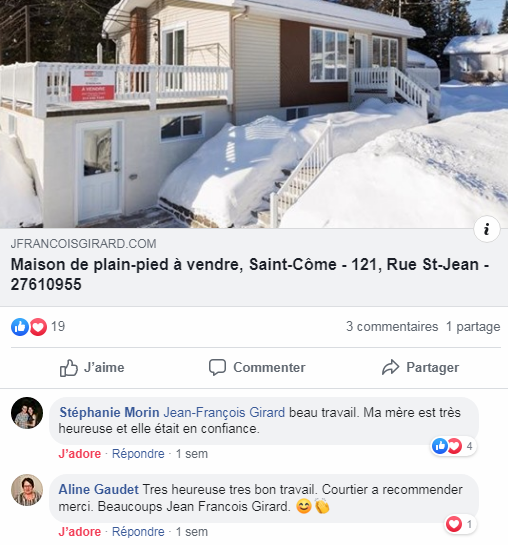This screenshot has width=508, height=545.
Task: Open Stéphanie Morin's profile picture
Action: pyautogui.click(x=27, y=413)
